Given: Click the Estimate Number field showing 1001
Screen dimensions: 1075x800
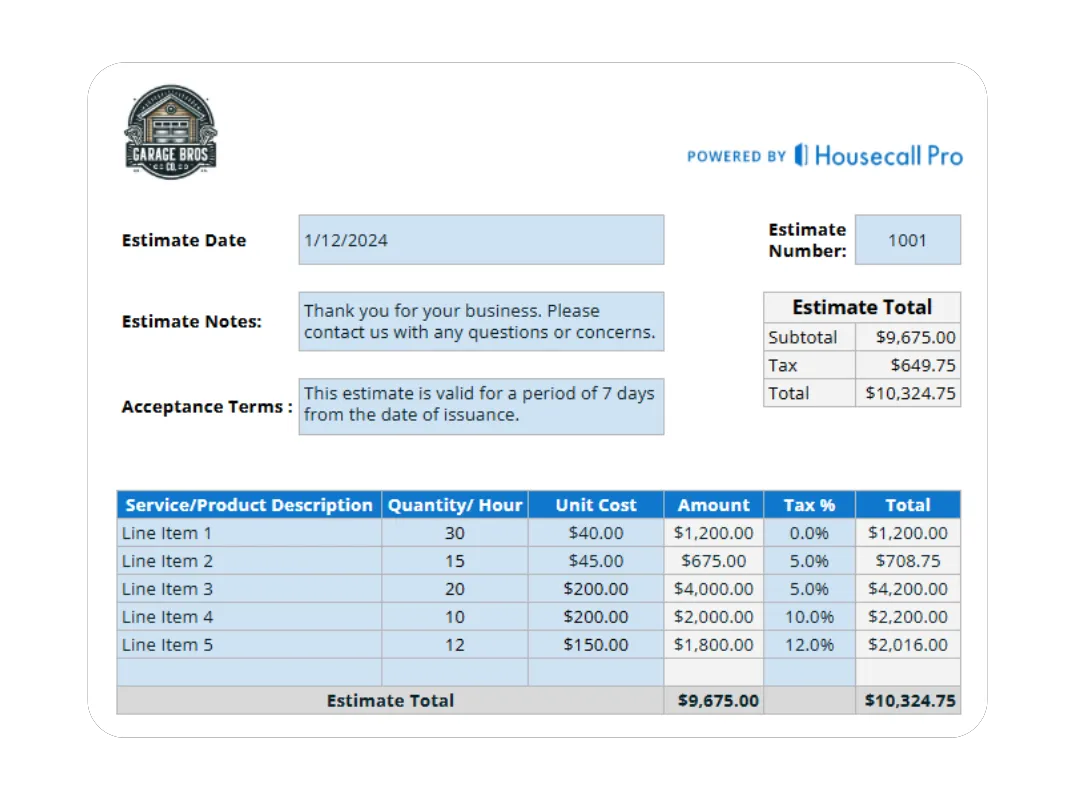Looking at the screenshot, I should [907, 240].
